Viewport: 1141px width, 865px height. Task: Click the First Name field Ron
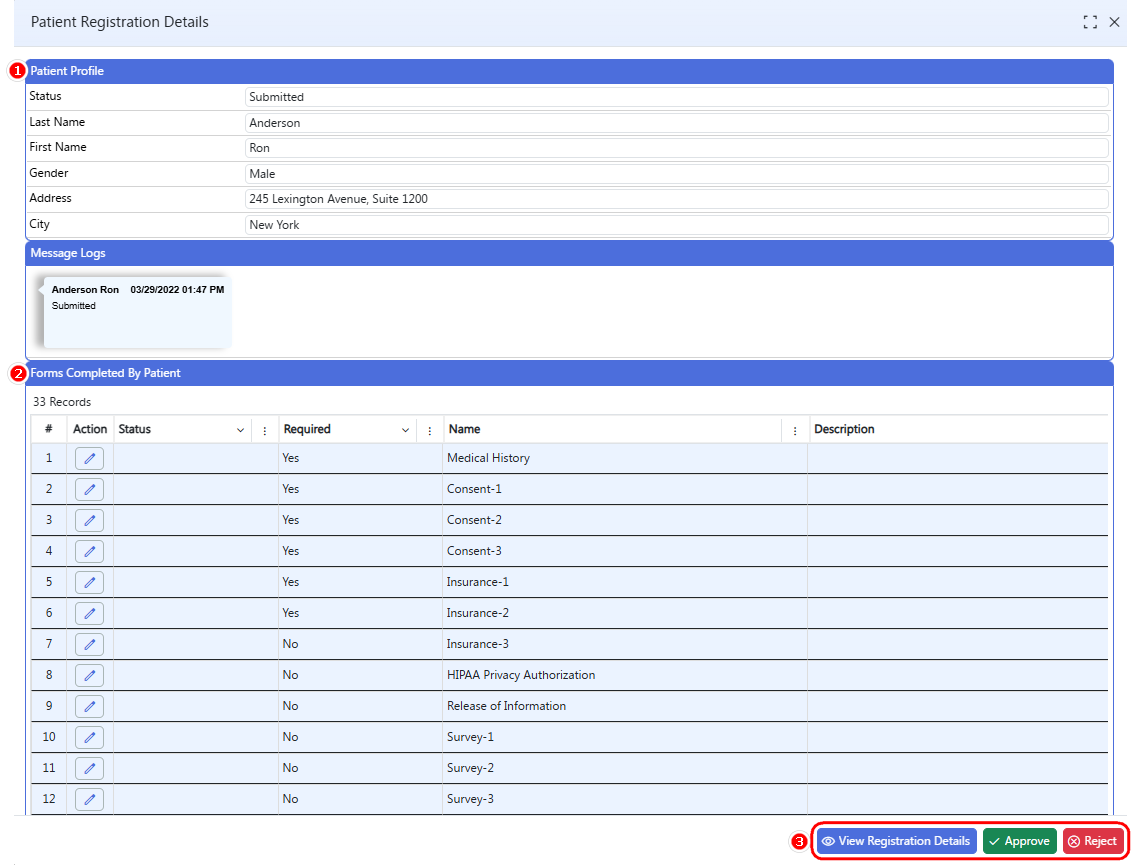[x=677, y=148]
